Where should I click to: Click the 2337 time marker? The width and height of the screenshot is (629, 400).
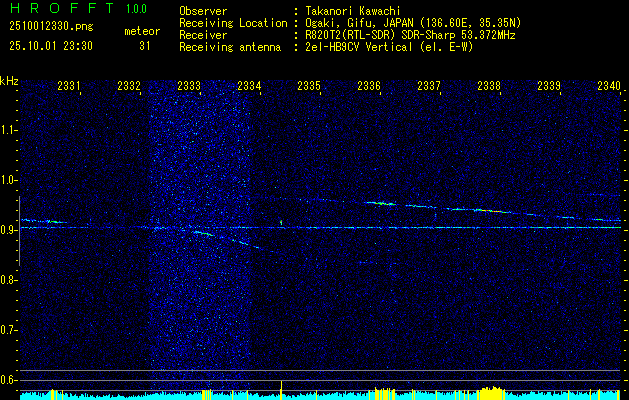pyautogui.click(x=429, y=85)
